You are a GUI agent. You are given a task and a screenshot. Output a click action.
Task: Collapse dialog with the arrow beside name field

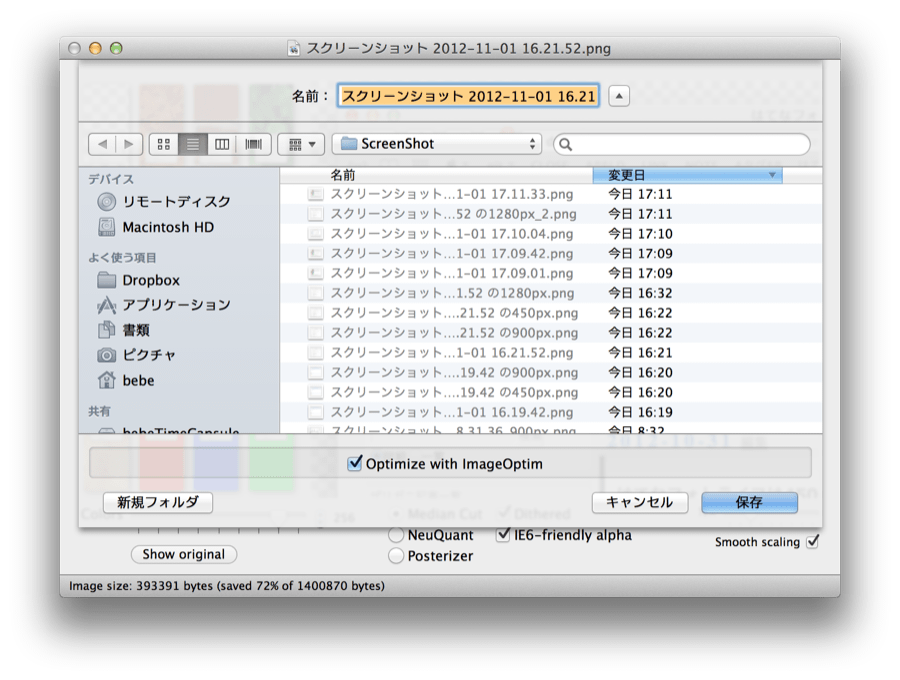click(619, 96)
